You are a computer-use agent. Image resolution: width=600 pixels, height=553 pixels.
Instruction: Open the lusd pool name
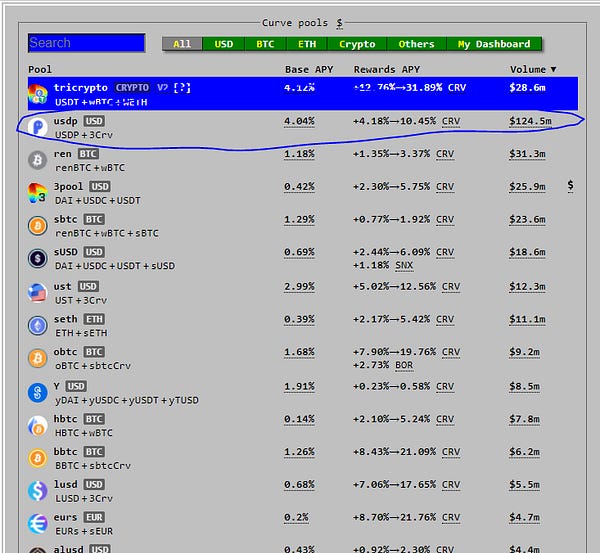coord(65,484)
